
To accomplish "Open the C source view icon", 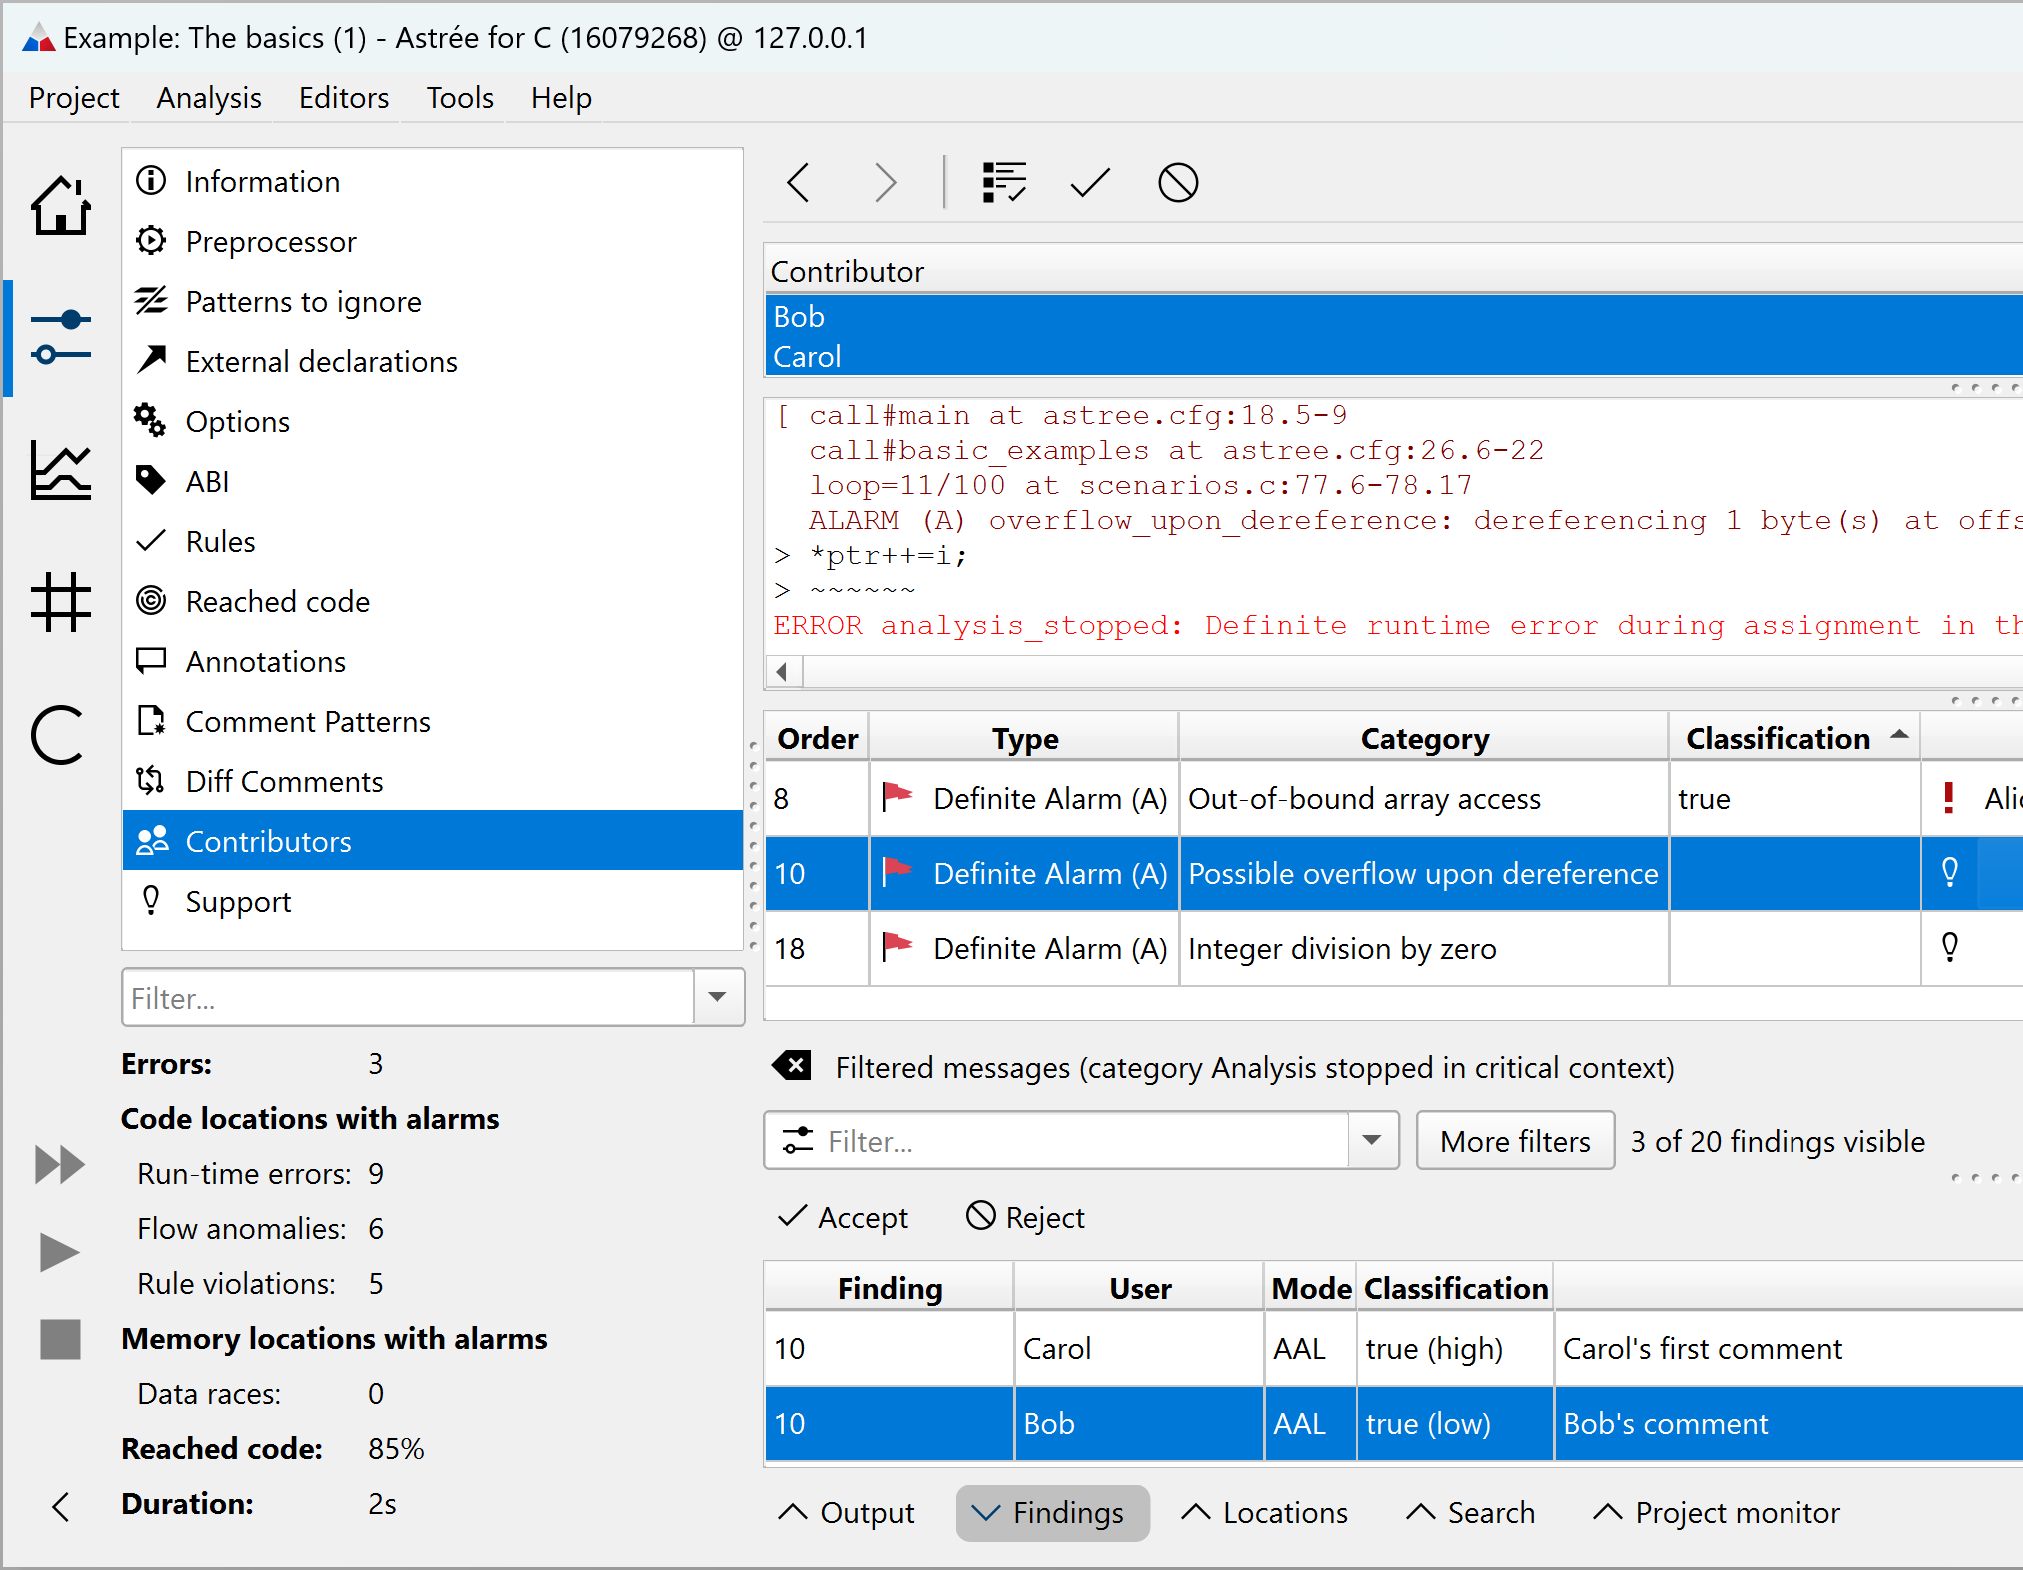I will (x=58, y=735).
